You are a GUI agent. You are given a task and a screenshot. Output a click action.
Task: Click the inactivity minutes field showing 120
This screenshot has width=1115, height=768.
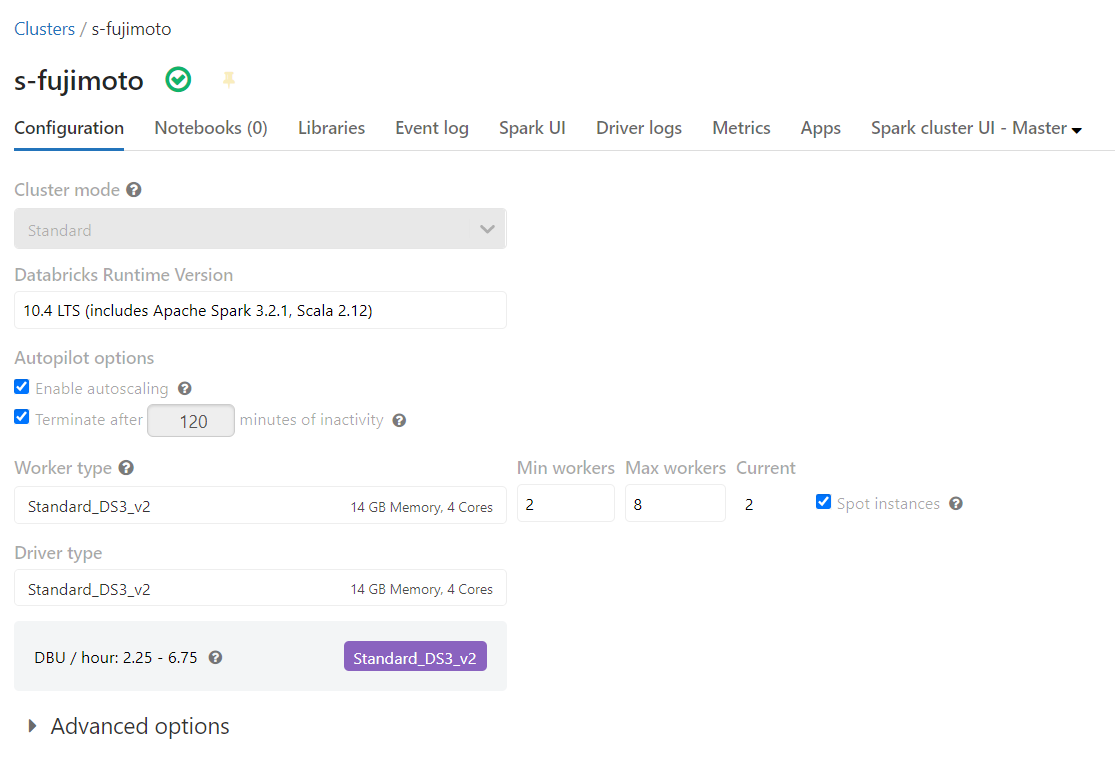pos(191,421)
